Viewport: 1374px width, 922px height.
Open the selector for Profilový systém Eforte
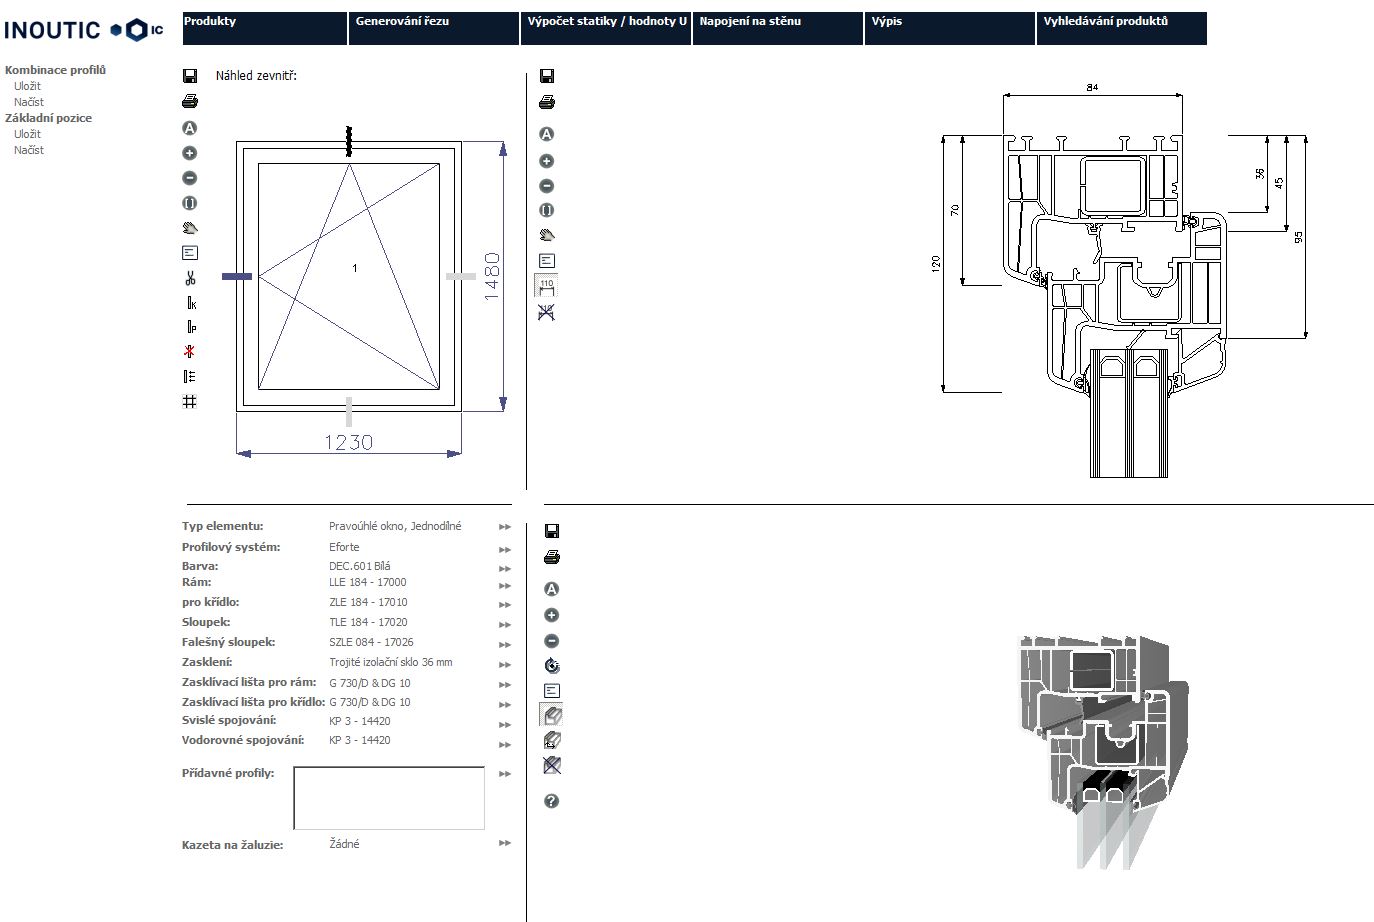coord(503,549)
